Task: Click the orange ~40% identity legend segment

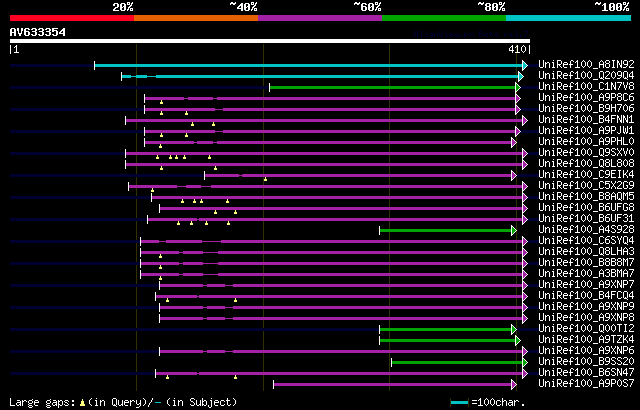Action: point(196,18)
